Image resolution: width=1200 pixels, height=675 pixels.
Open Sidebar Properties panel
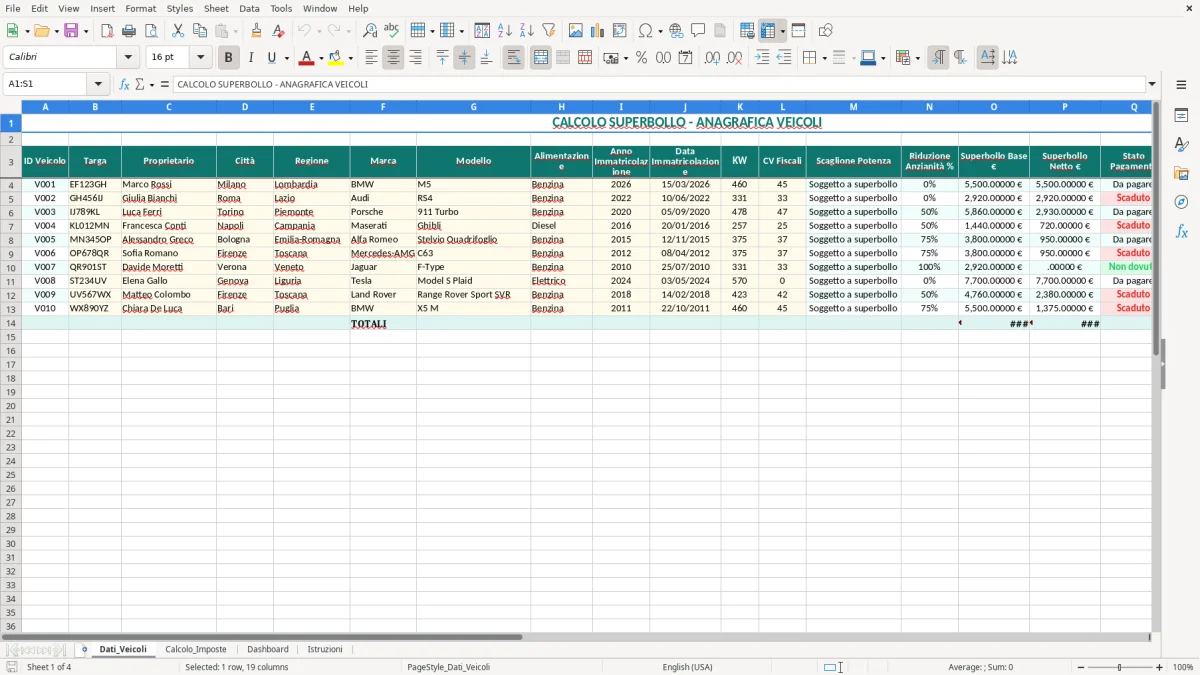pyautogui.click(x=1181, y=116)
